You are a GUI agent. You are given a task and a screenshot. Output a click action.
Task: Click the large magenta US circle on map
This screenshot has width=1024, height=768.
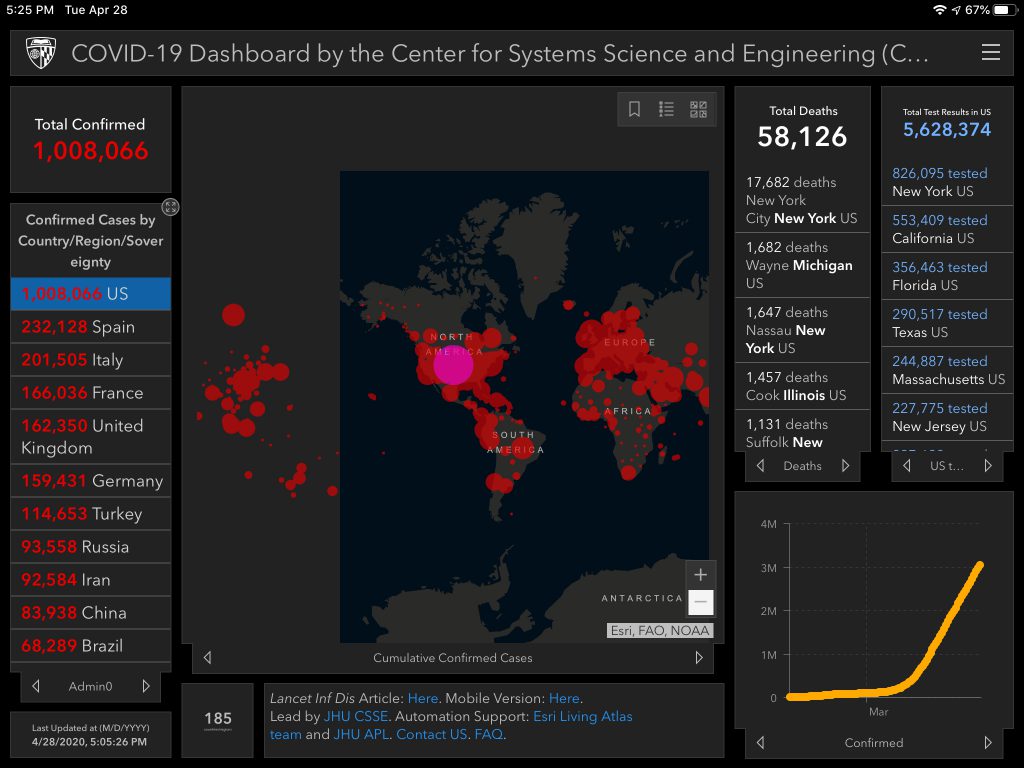coord(453,365)
